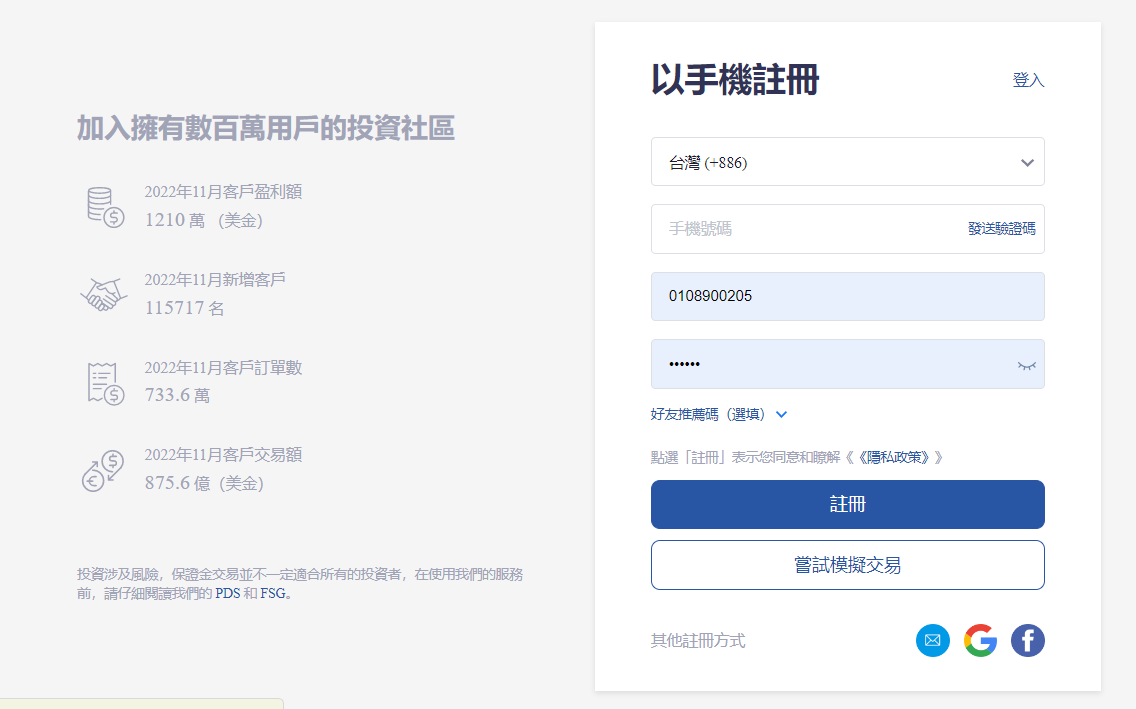
Task: Click the 登入 link
Action: coord(1028,81)
